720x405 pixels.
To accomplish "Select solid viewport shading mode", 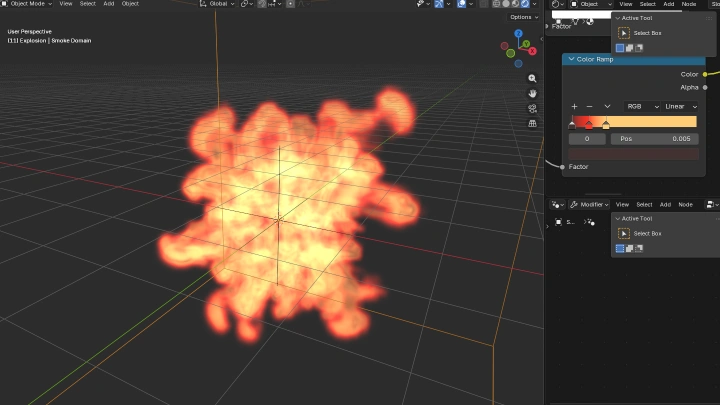I will pyautogui.click(x=506, y=4).
